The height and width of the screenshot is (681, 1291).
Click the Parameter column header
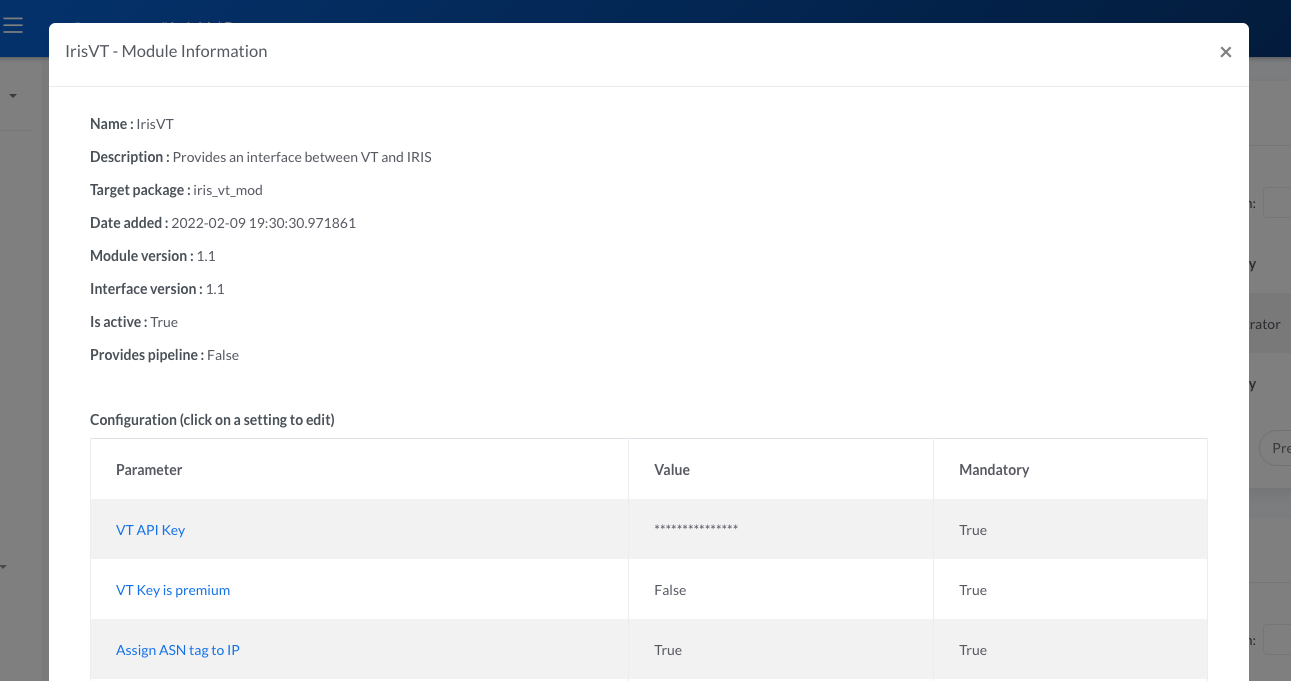pyautogui.click(x=149, y=469)
